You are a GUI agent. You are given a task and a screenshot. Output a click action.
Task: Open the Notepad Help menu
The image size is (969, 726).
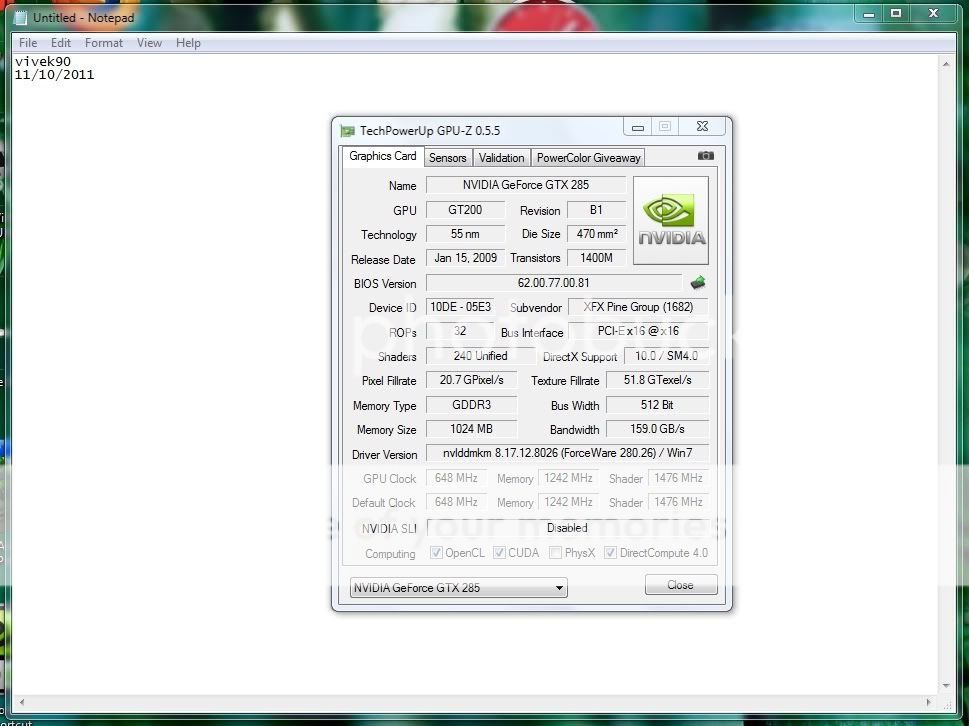point(188,43)
